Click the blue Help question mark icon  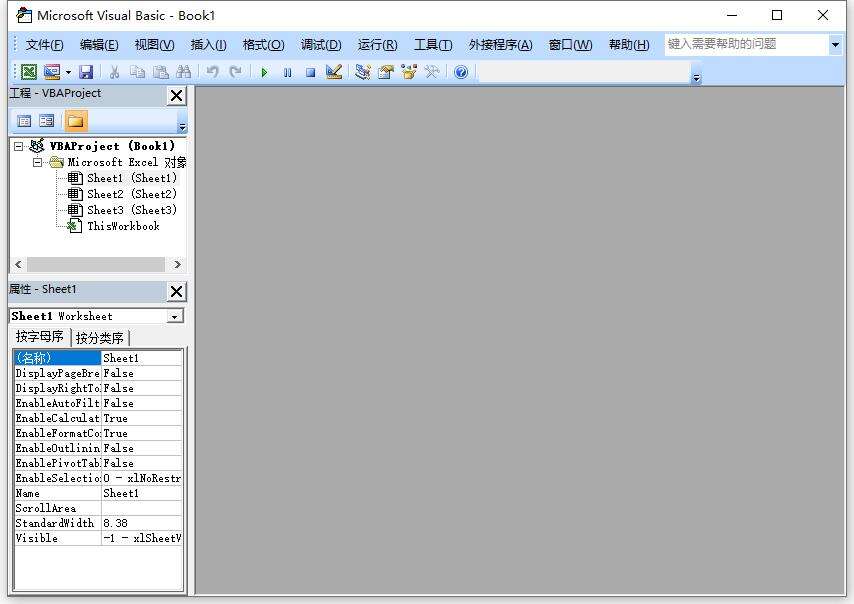point(461,72)
